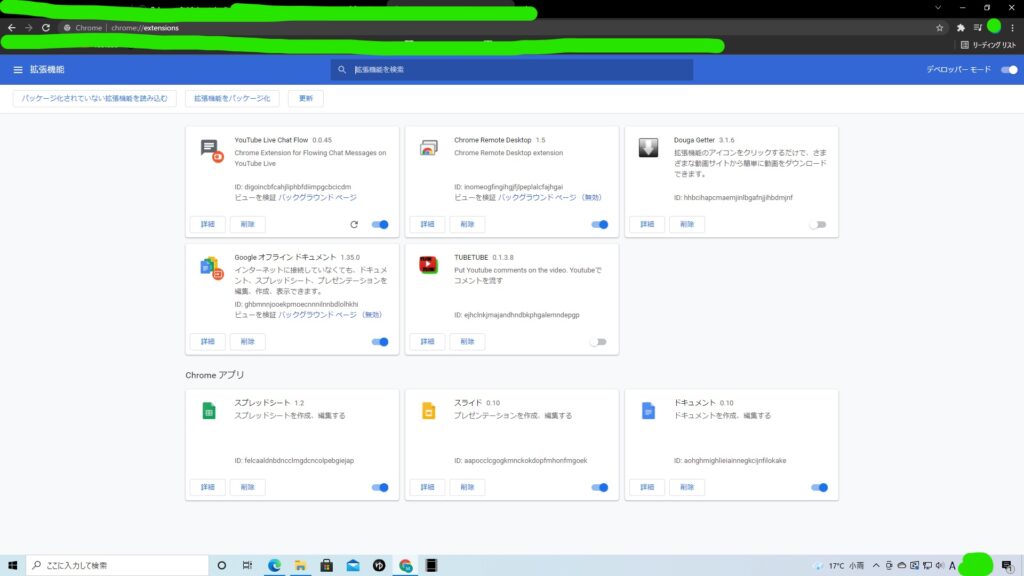Reload the YouTube Live Chat Flow extension
The width and height of the screenshot is (1024, 576).
(x=354, y=225)
